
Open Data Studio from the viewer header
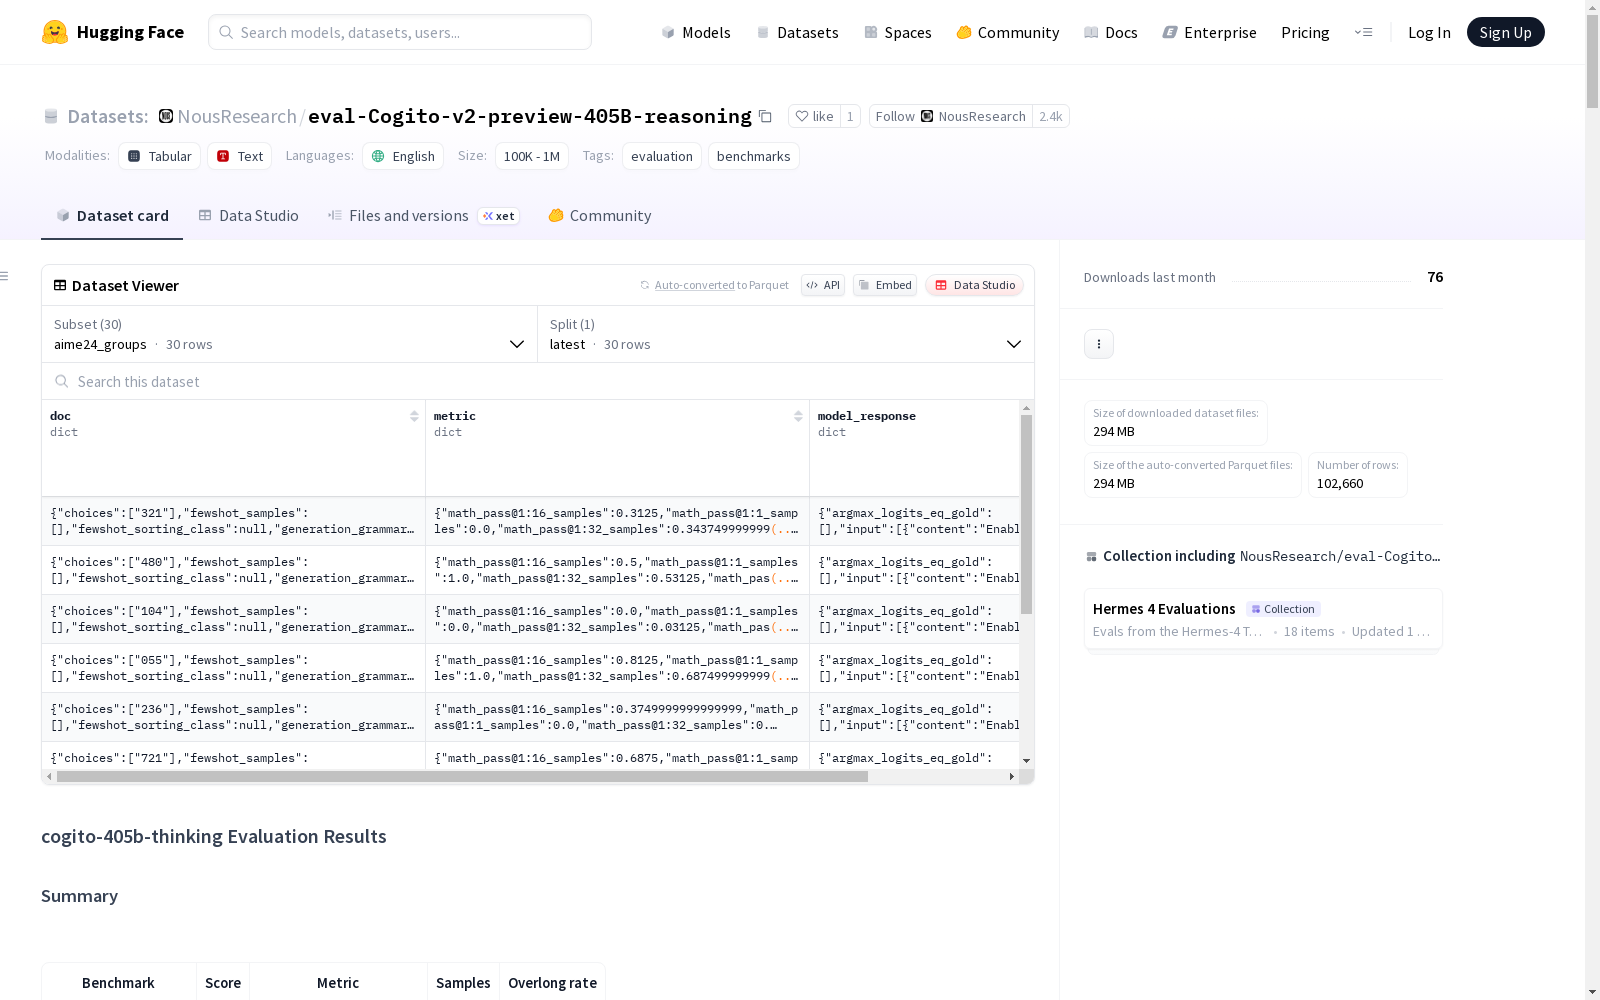[975, 285]
